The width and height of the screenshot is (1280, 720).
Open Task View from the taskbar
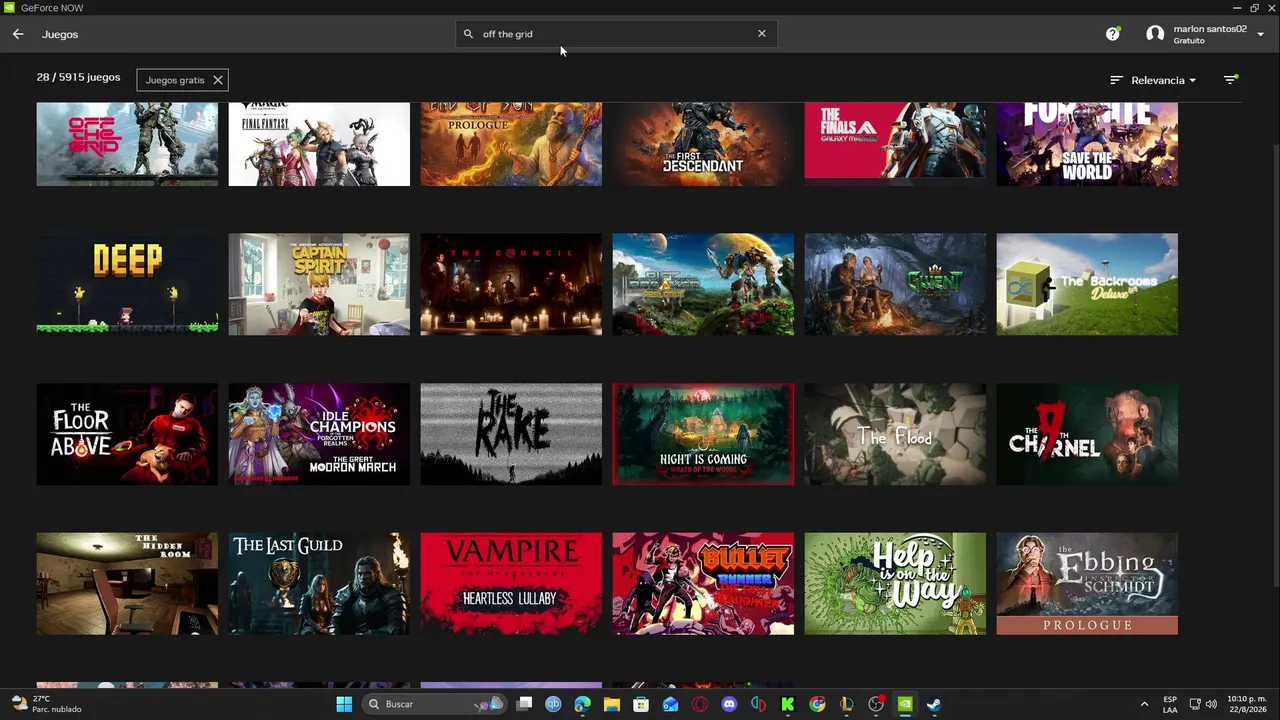point(524,704)
